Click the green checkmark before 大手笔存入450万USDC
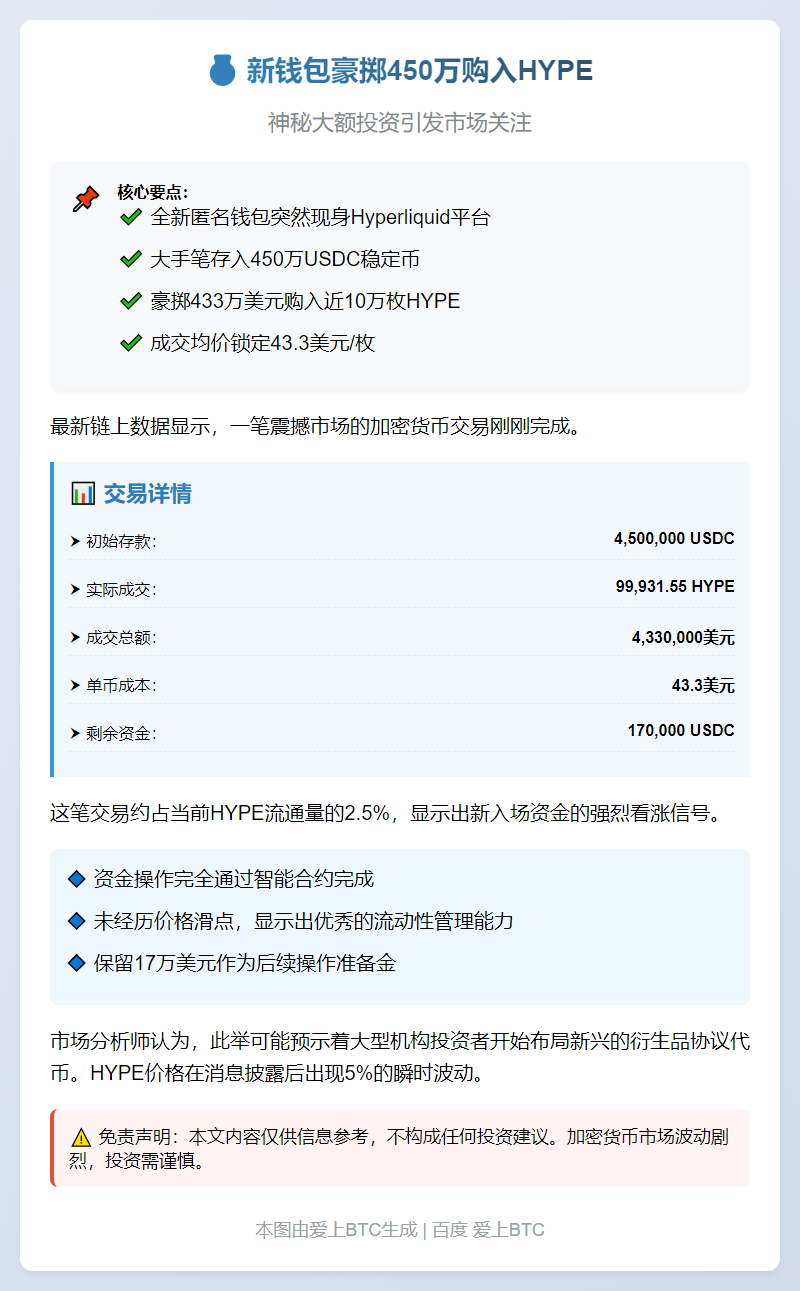Image resolution: width=800 pixels, height=1291 pixels. tap(130, 259)
